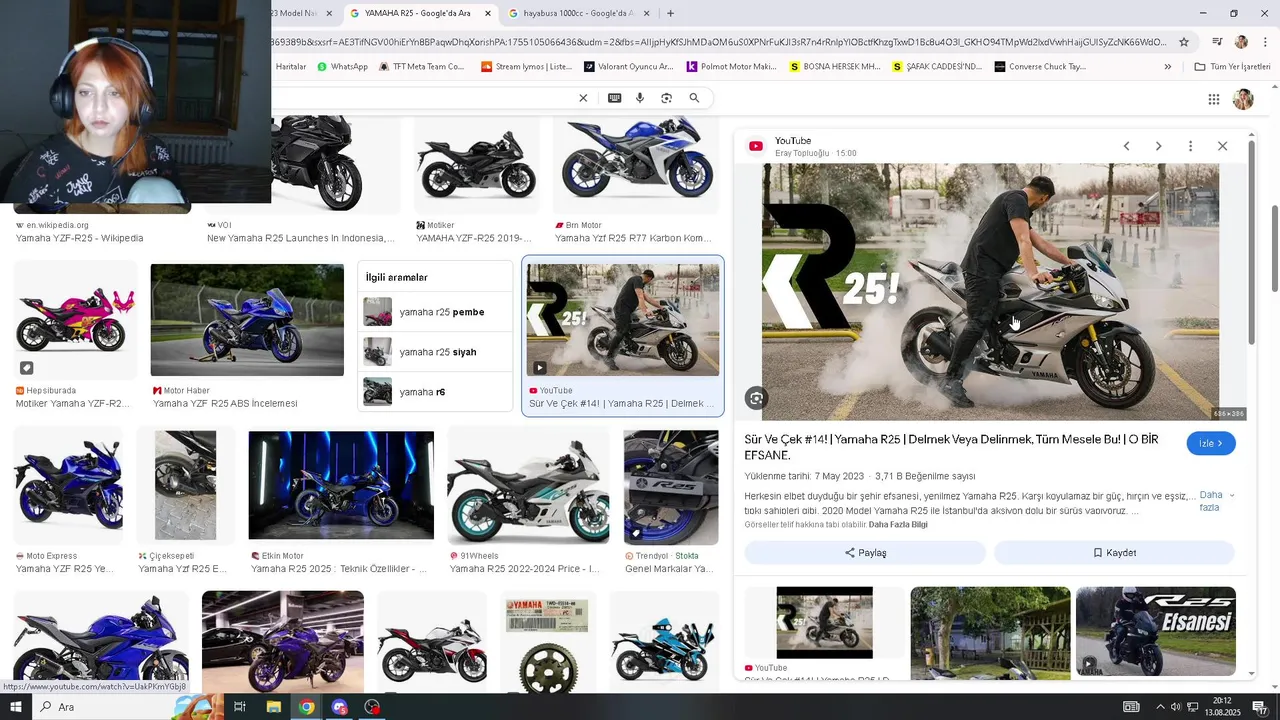
Task: Open Task View on taskbar
Action: click(240, 707)
